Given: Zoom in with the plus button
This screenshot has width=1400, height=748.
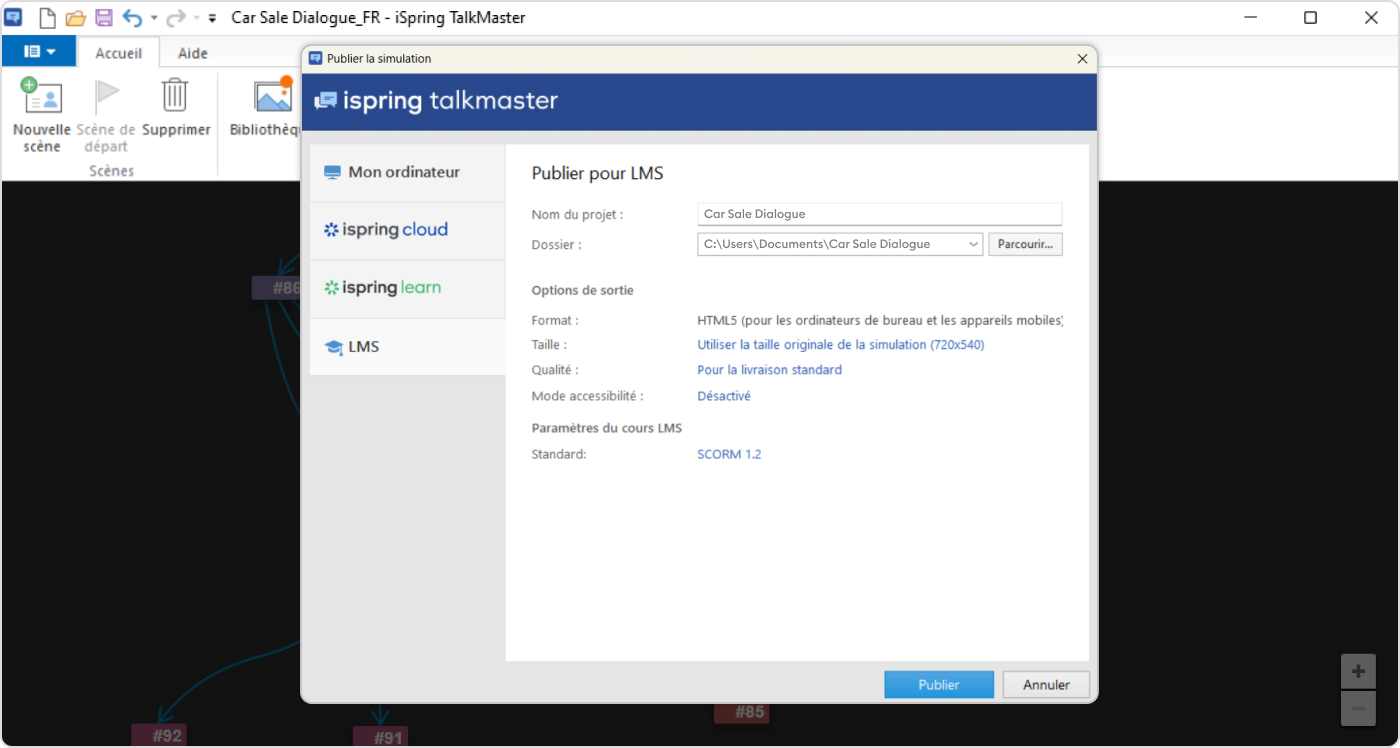Looking at the screenshot, I should [x=1358, y=672].
